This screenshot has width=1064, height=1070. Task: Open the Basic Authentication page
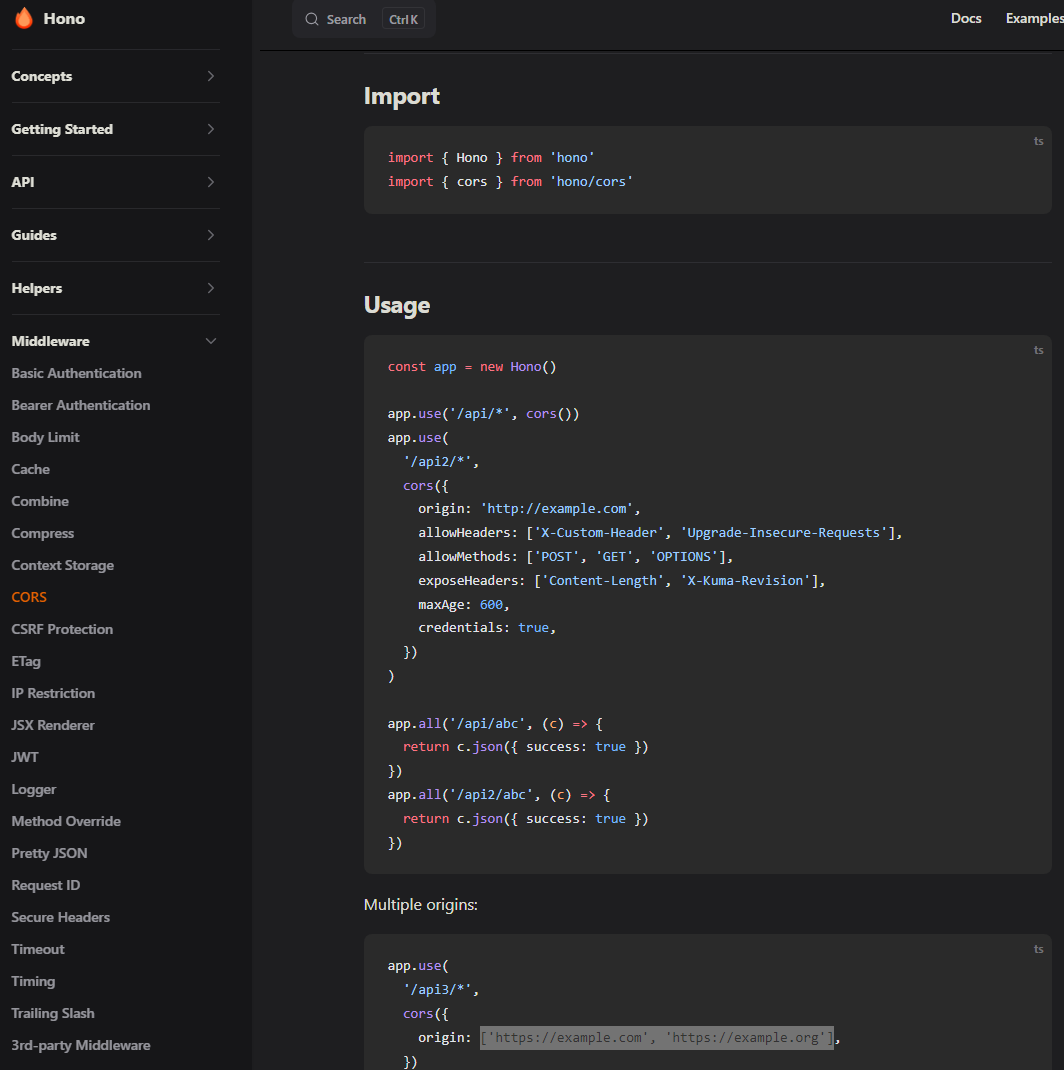point(76,373)
